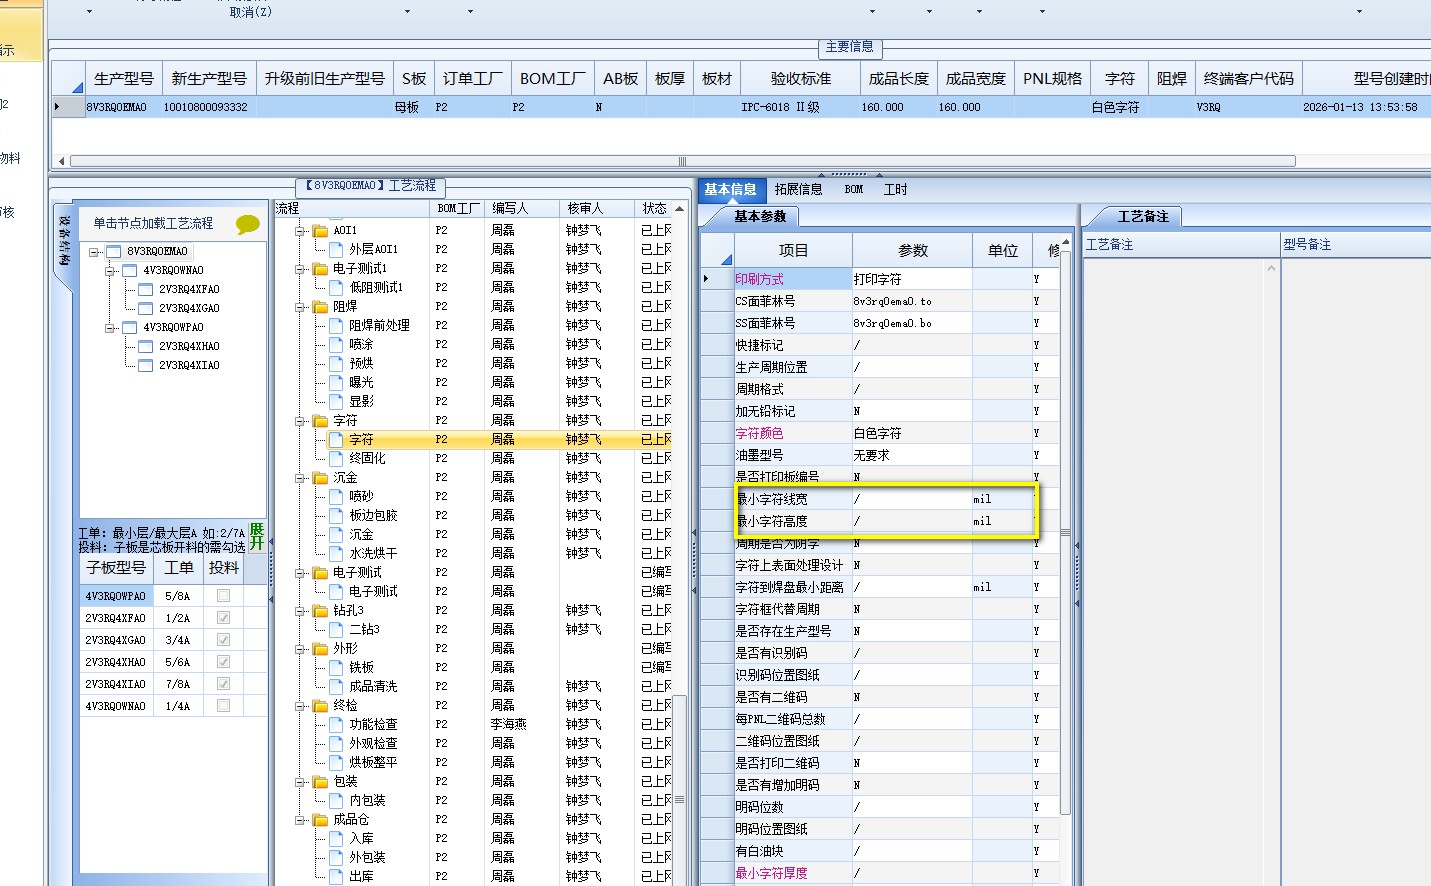Toggle 投料 checkbox for 4V3RQ0WPA0 row

[x=223, y=596]
